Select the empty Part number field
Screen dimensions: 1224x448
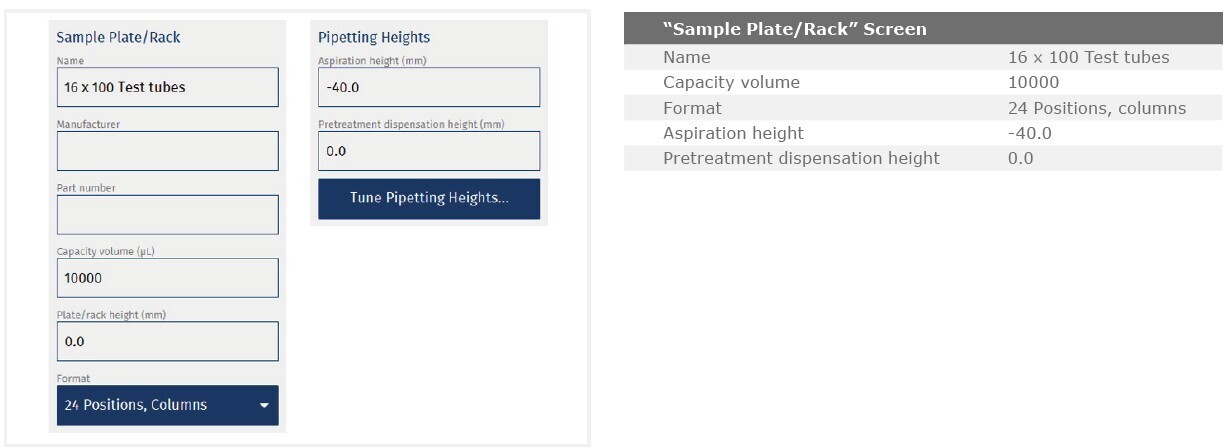tap(167, 215)
